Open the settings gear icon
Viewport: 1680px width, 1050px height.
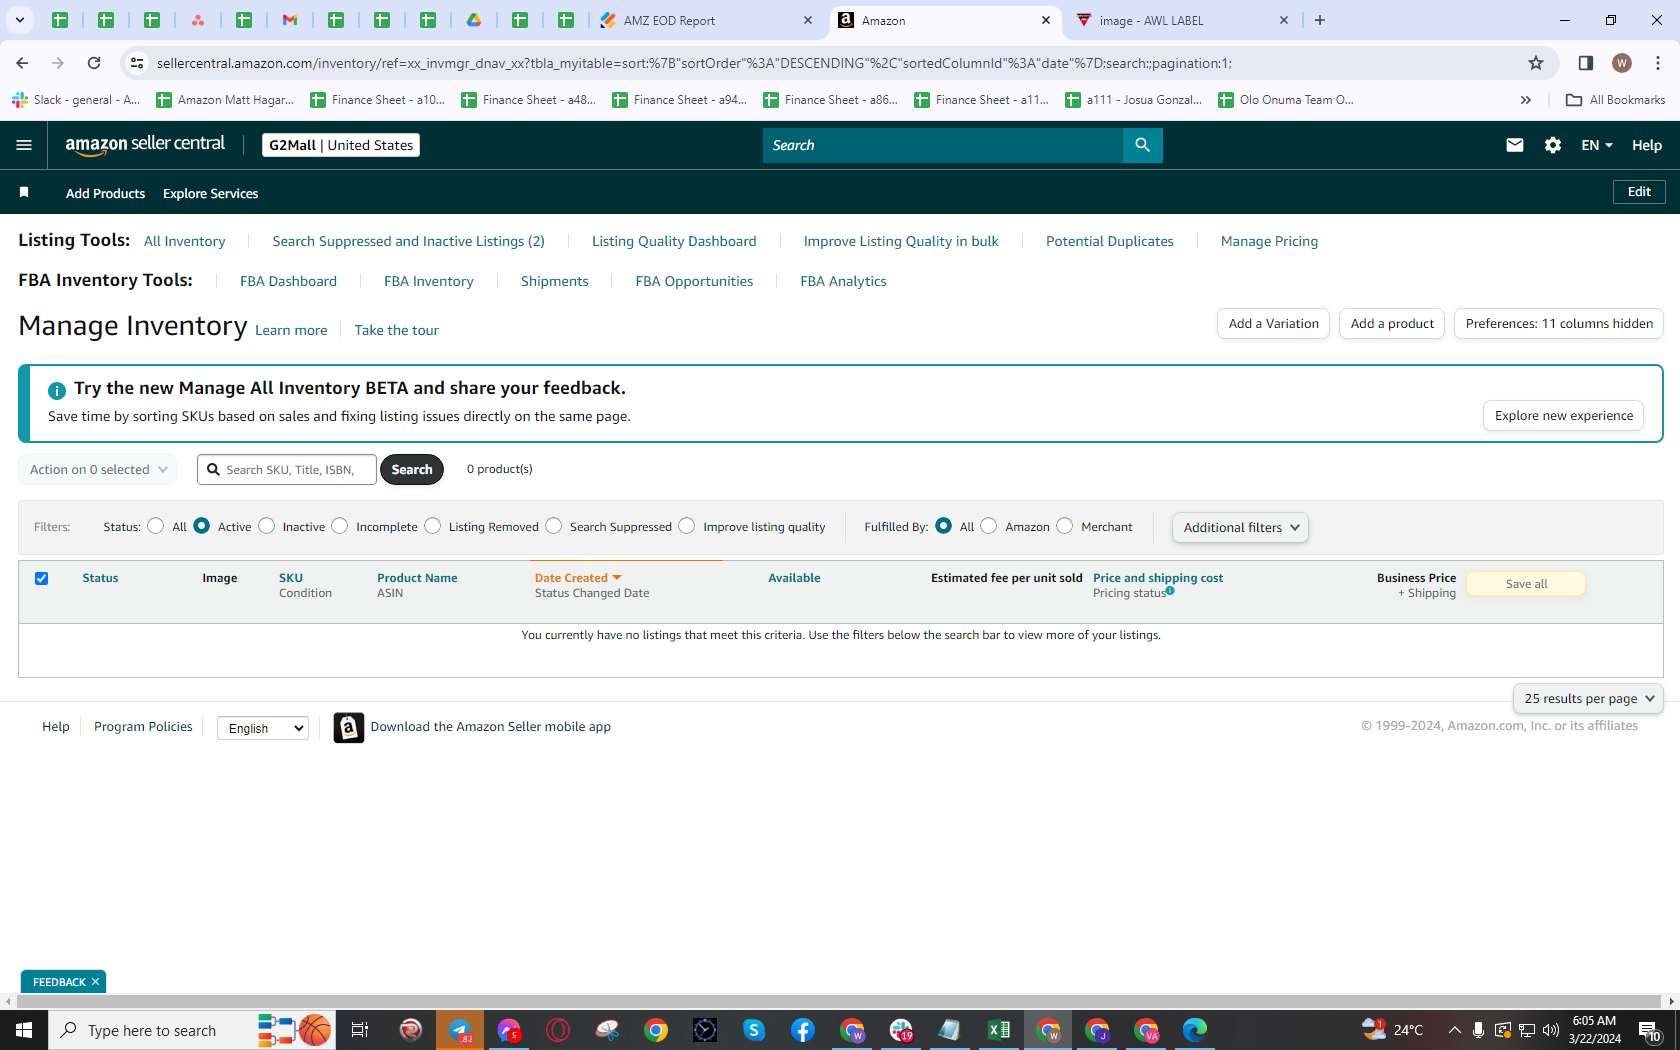pos(1552,145)
